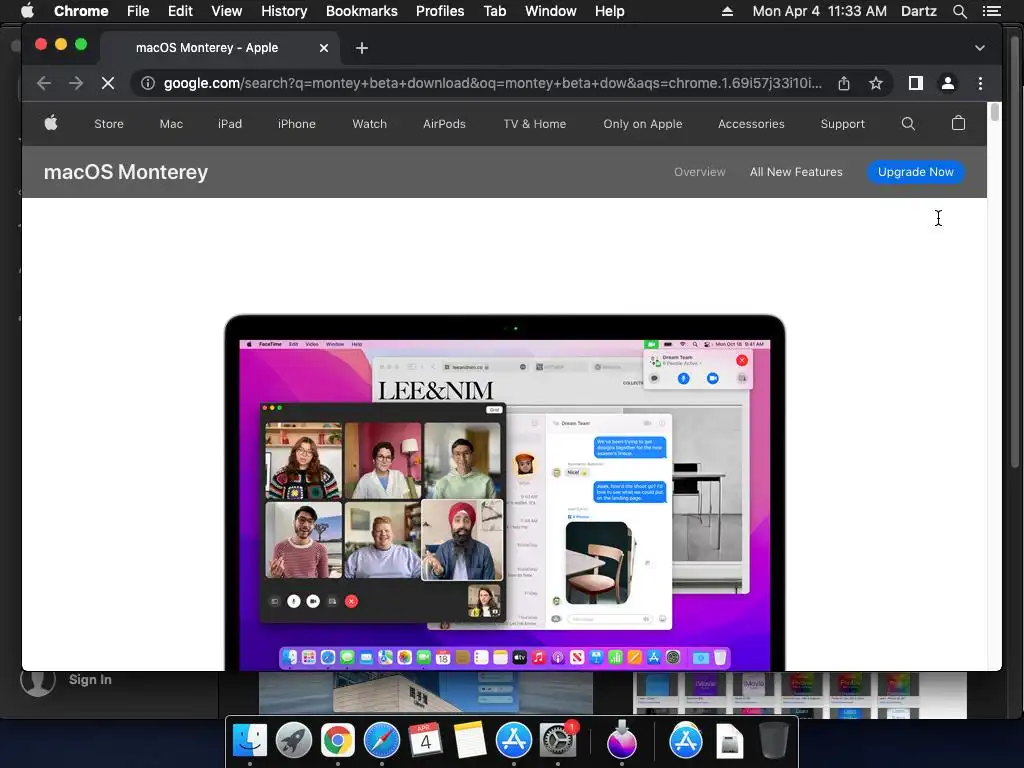This screenshot has height=768, width=1024.
Task: Expand the tab search chevron
Action: point(980,48)
